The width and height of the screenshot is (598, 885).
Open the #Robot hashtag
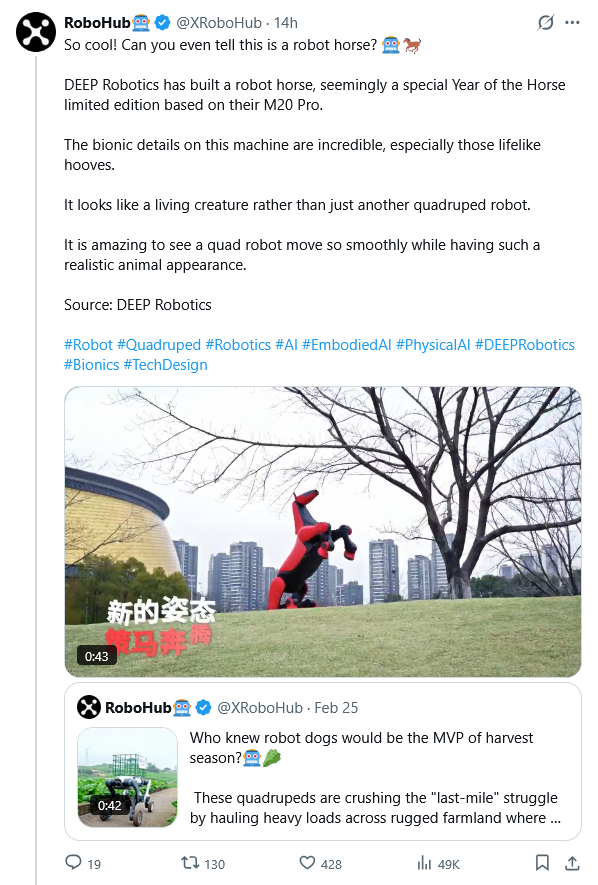(88, 345)
